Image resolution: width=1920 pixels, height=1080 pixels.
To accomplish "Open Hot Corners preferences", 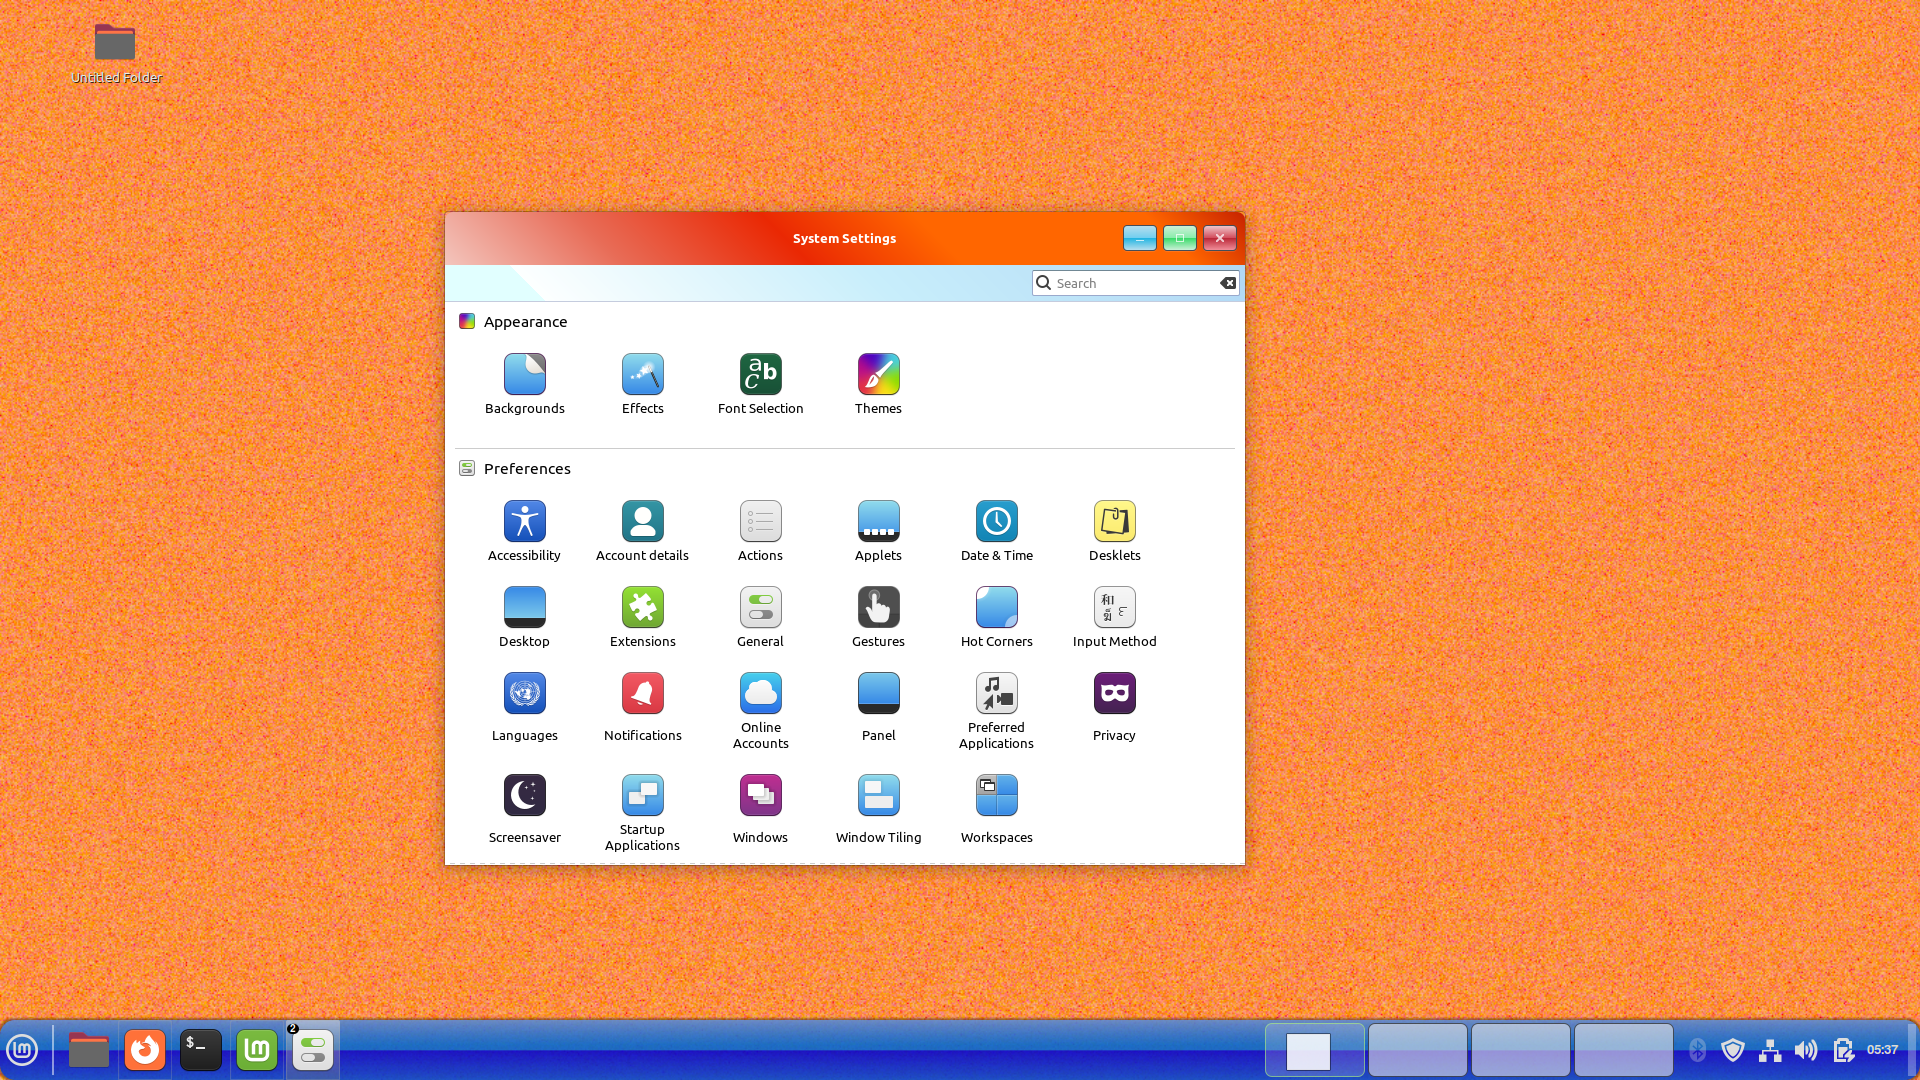I will tap(996, 617).
